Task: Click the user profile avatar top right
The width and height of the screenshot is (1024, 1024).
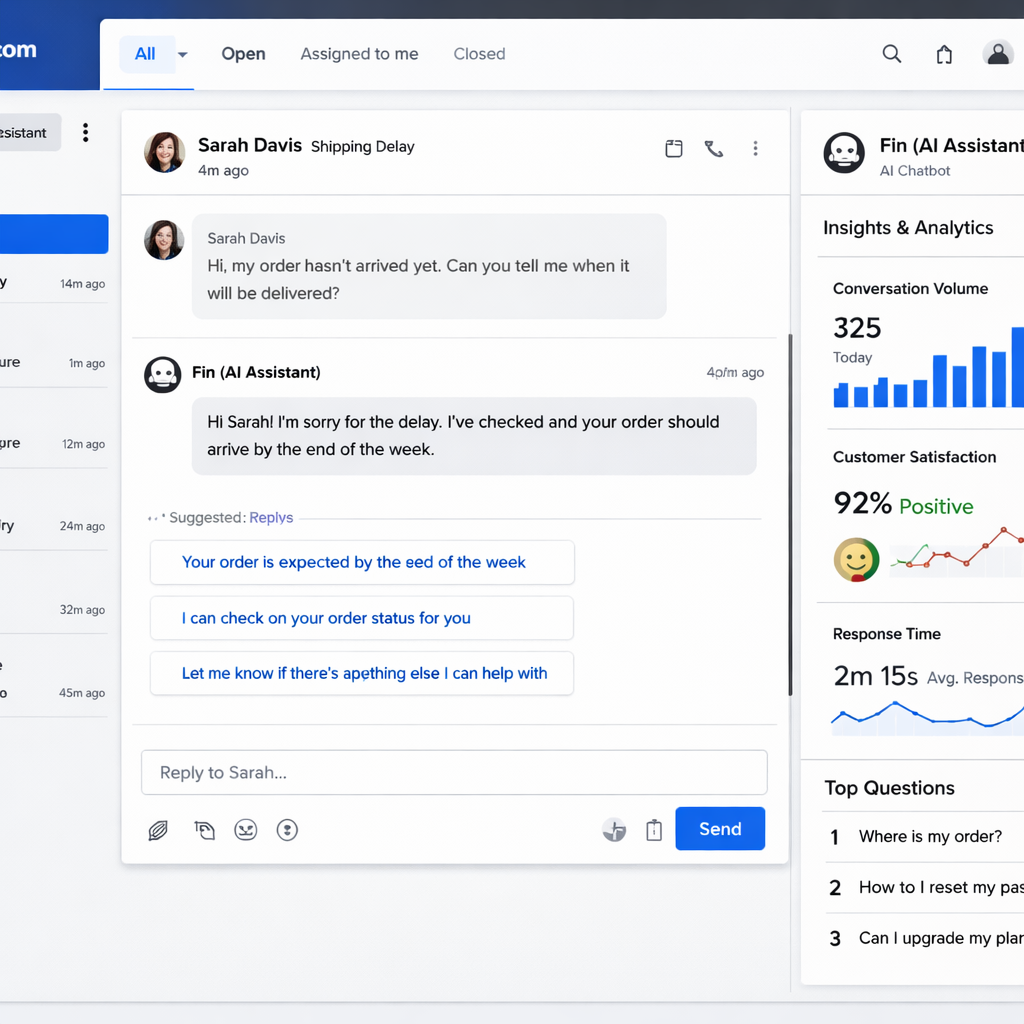Action: click(998, 54)
